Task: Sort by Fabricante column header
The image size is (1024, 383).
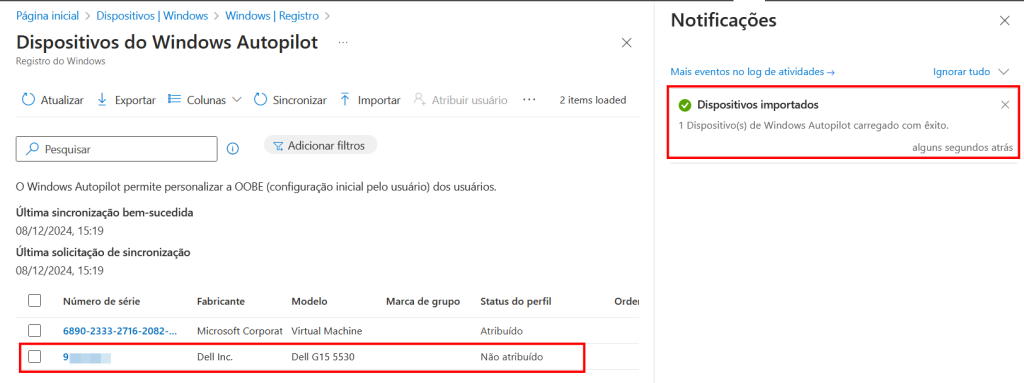Action: click(x=221, y=301)
